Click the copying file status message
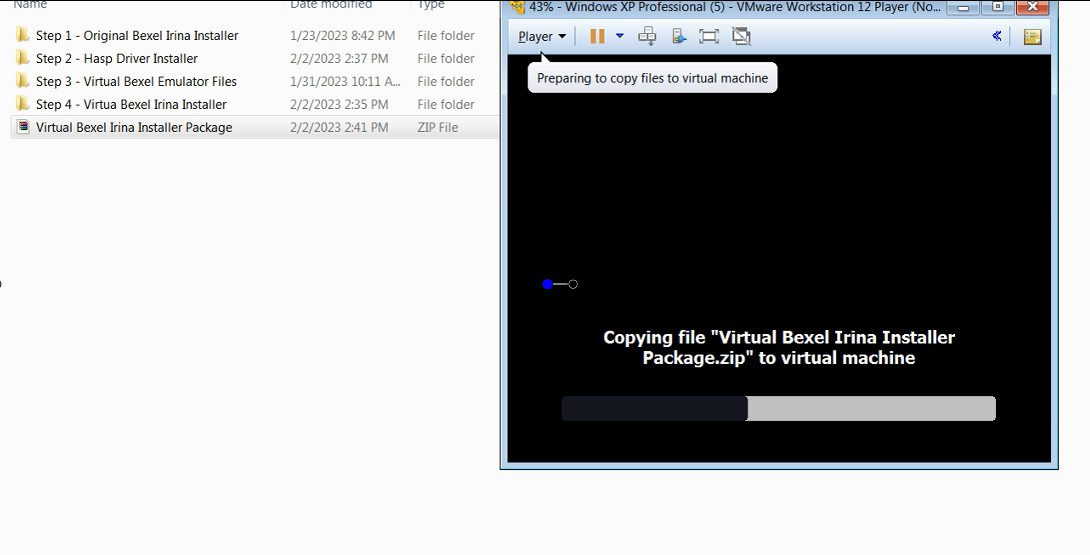Image resolution: width=1090 pixels, height=555 pixels. tap(779, 347)
